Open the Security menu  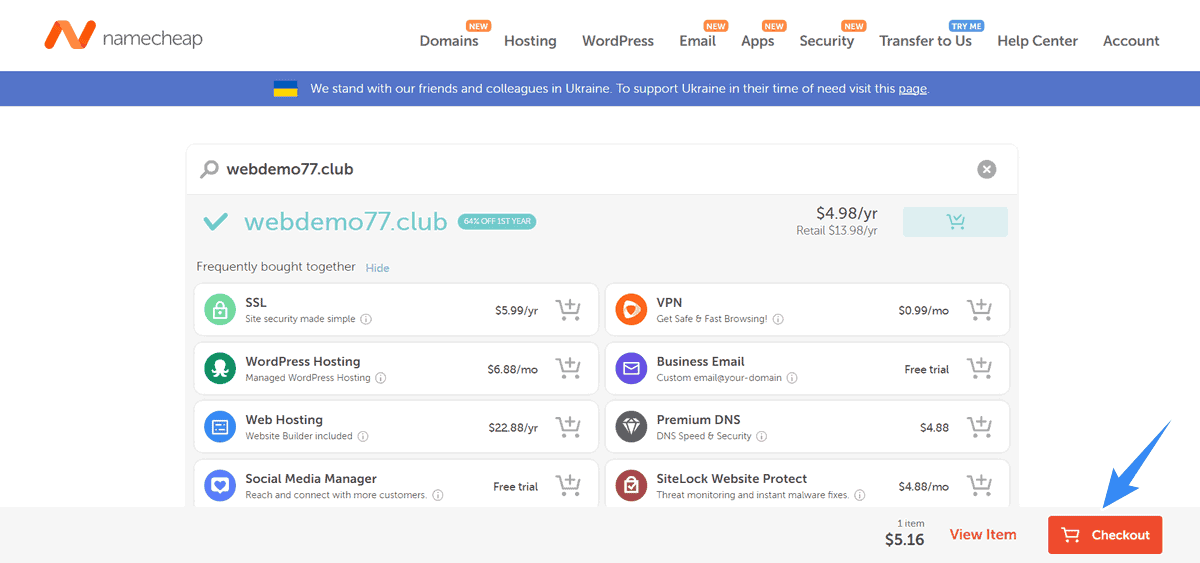827,41
